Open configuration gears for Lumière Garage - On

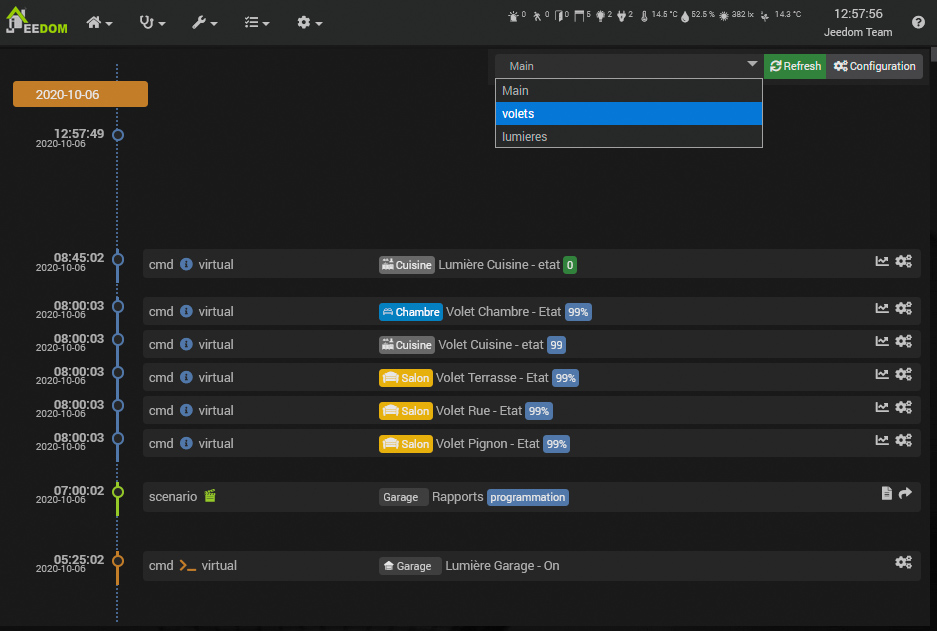[x=903, y=562]
